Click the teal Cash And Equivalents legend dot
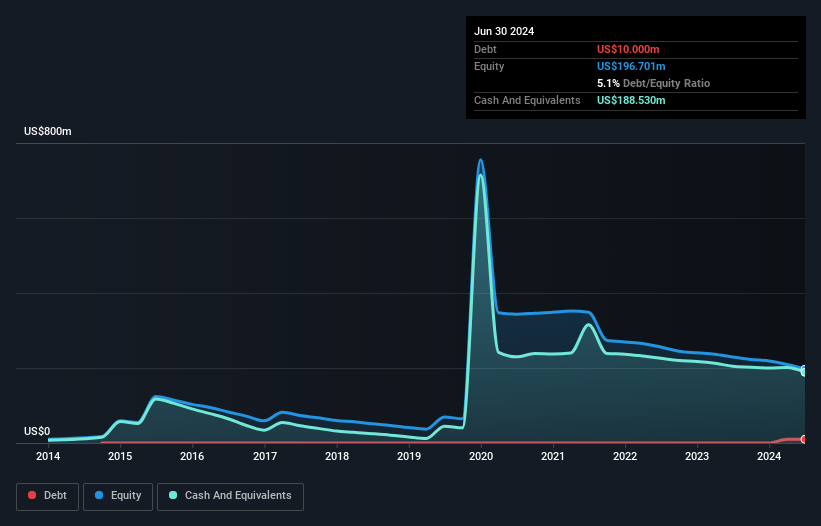This screenshot has width=821, height=526. [x=173, y=495]
